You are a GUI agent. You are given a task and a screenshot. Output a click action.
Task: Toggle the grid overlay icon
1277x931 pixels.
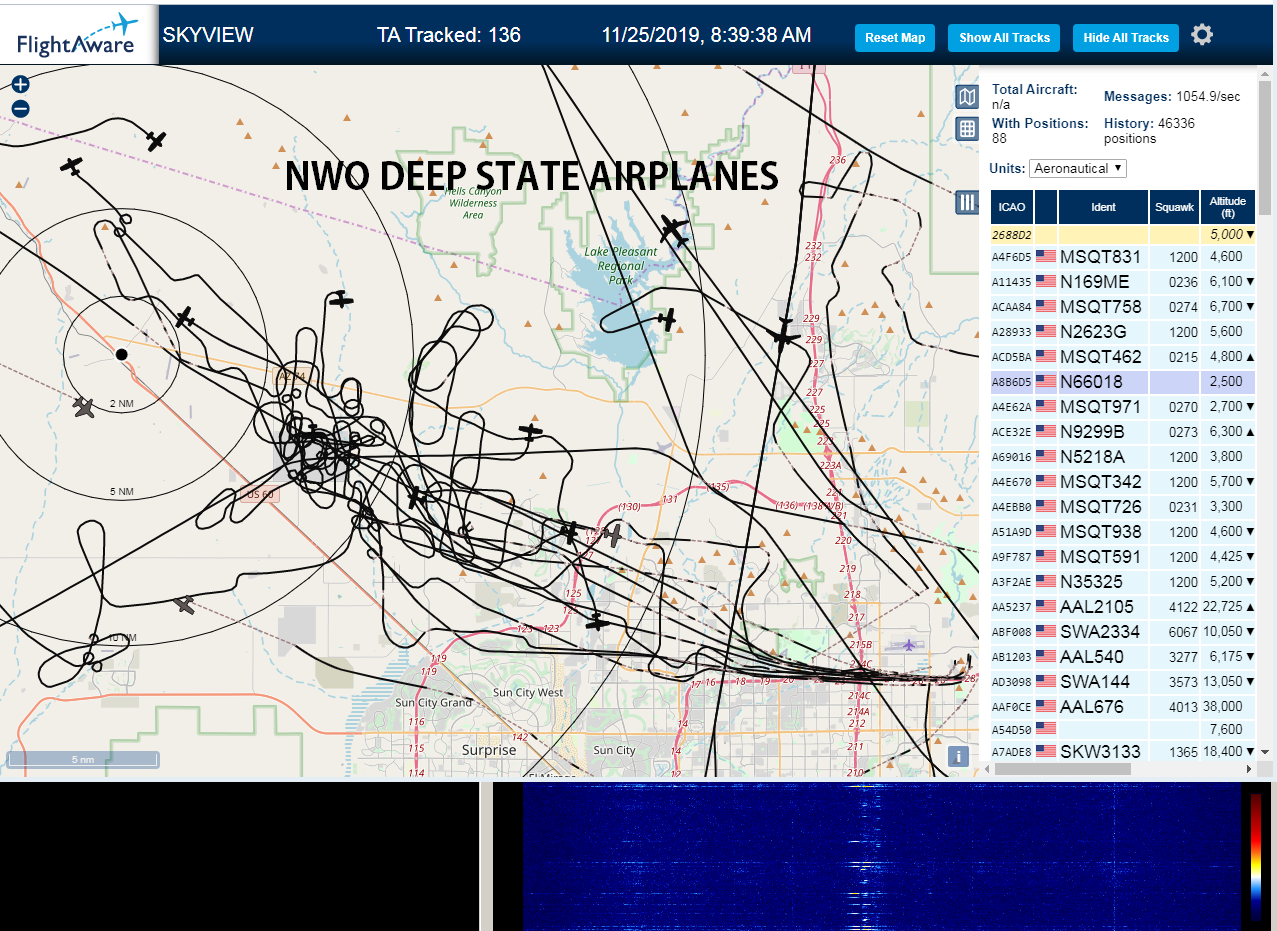click(x=966, y=128)
